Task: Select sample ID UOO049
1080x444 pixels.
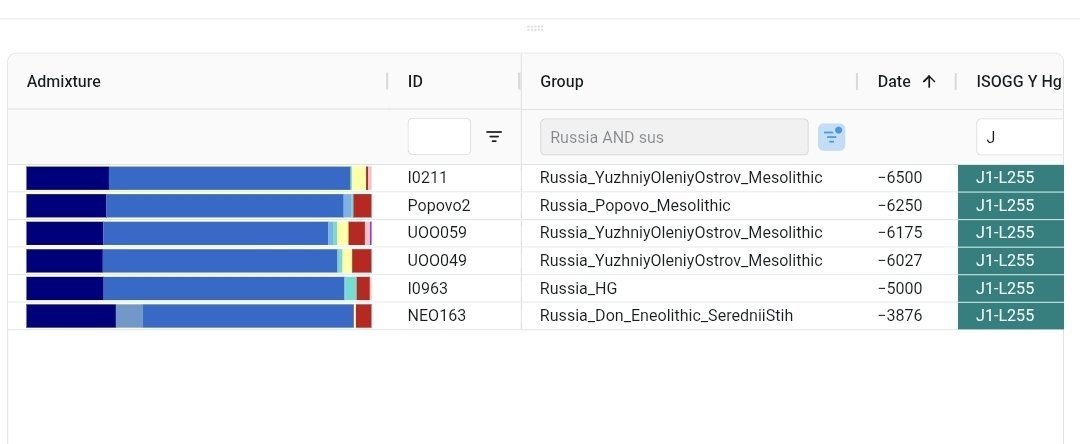Action: (437, 260)
